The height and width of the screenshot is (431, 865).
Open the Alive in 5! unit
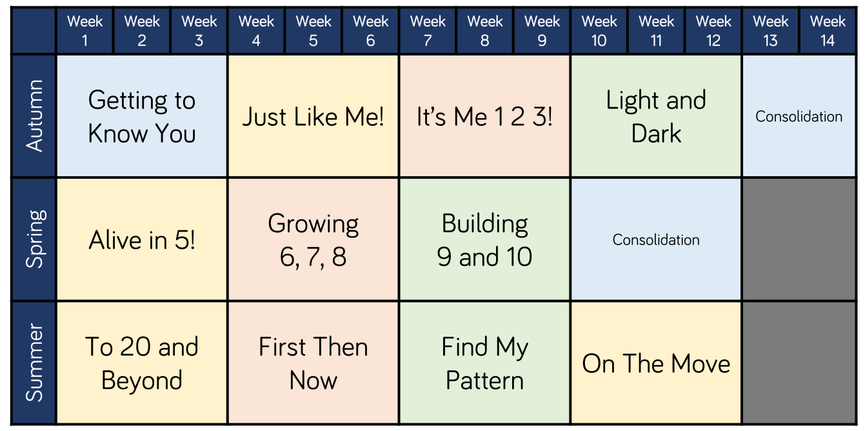pyautogui.click(x=142, y=240)
